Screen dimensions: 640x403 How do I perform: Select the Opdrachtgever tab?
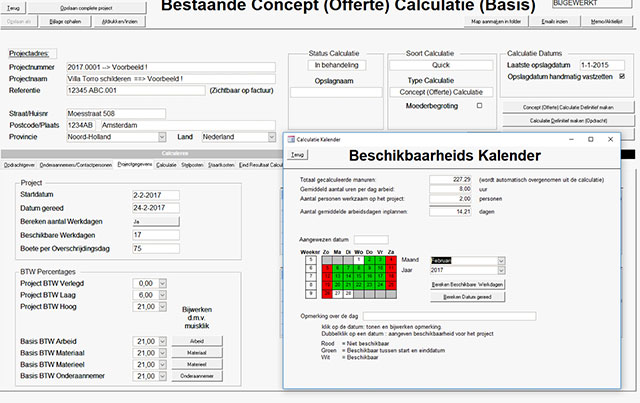point(19,163)
